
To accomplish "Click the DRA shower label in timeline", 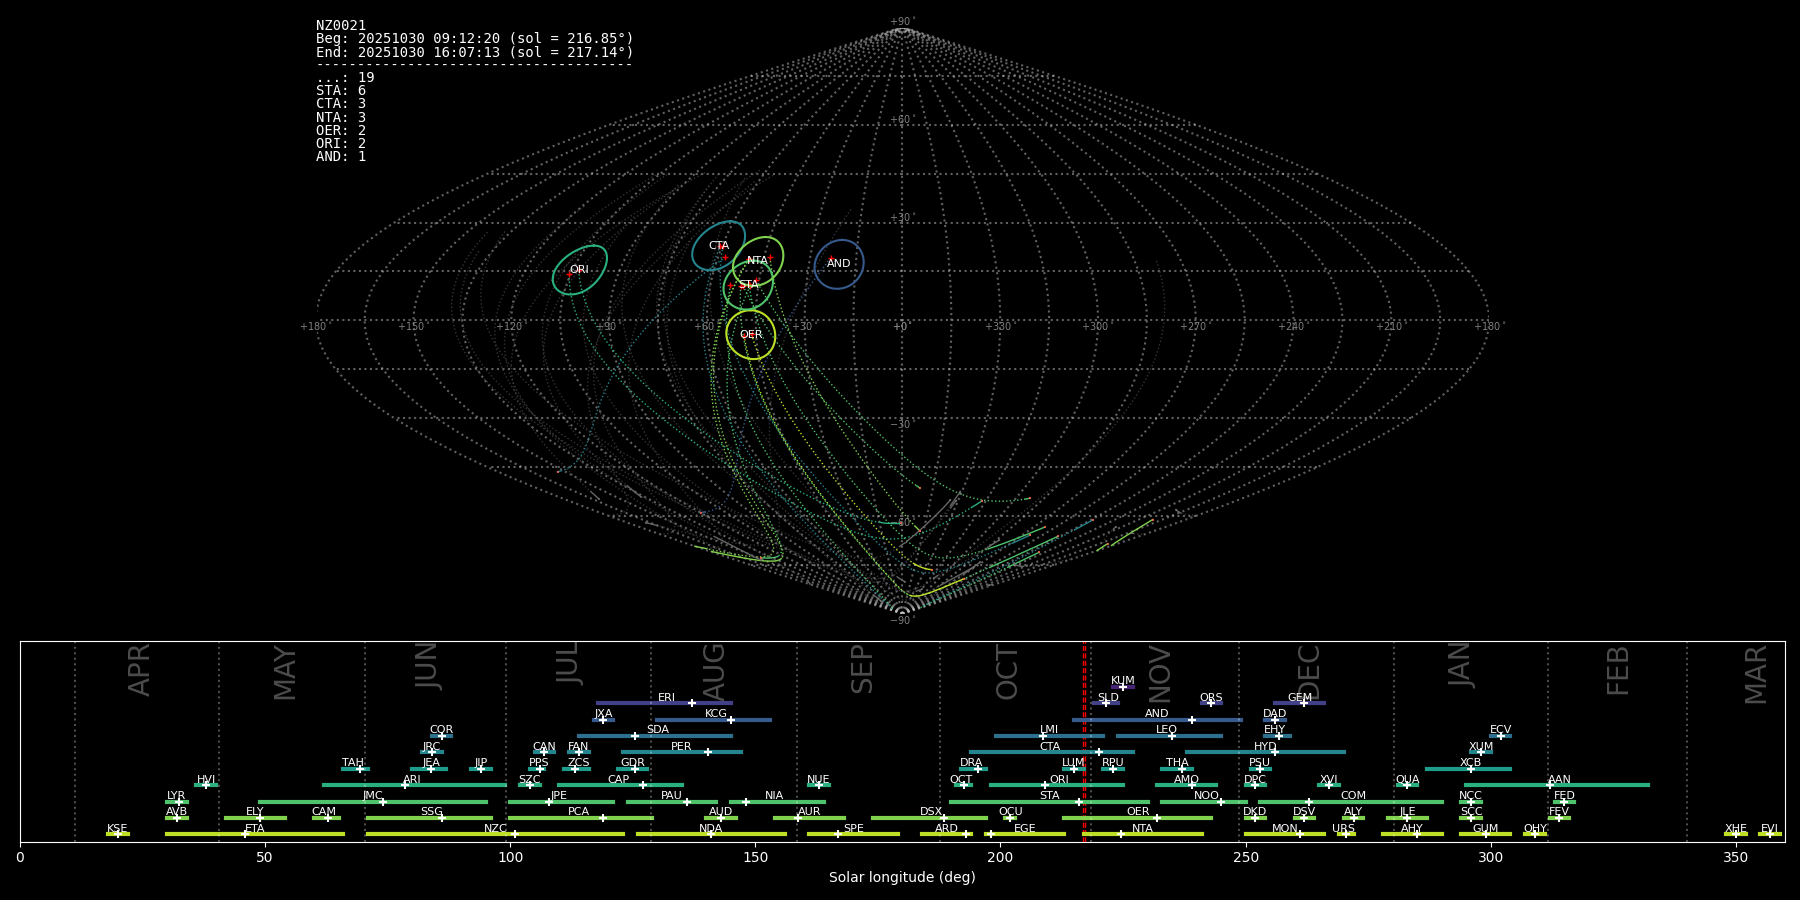I will coord(971,763).
